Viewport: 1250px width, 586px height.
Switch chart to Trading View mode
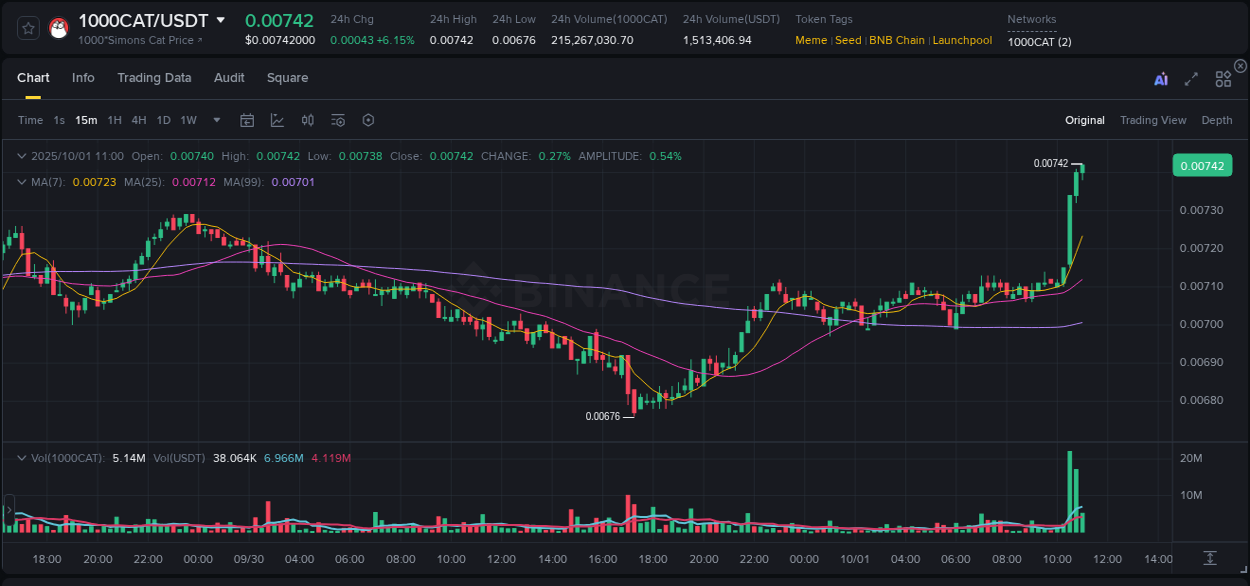coord(1152,120)
